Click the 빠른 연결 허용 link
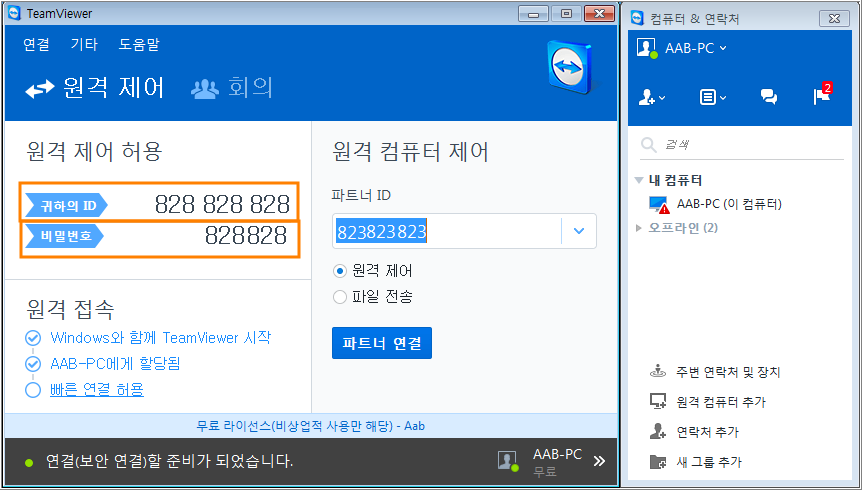 (x=97, y=390)
